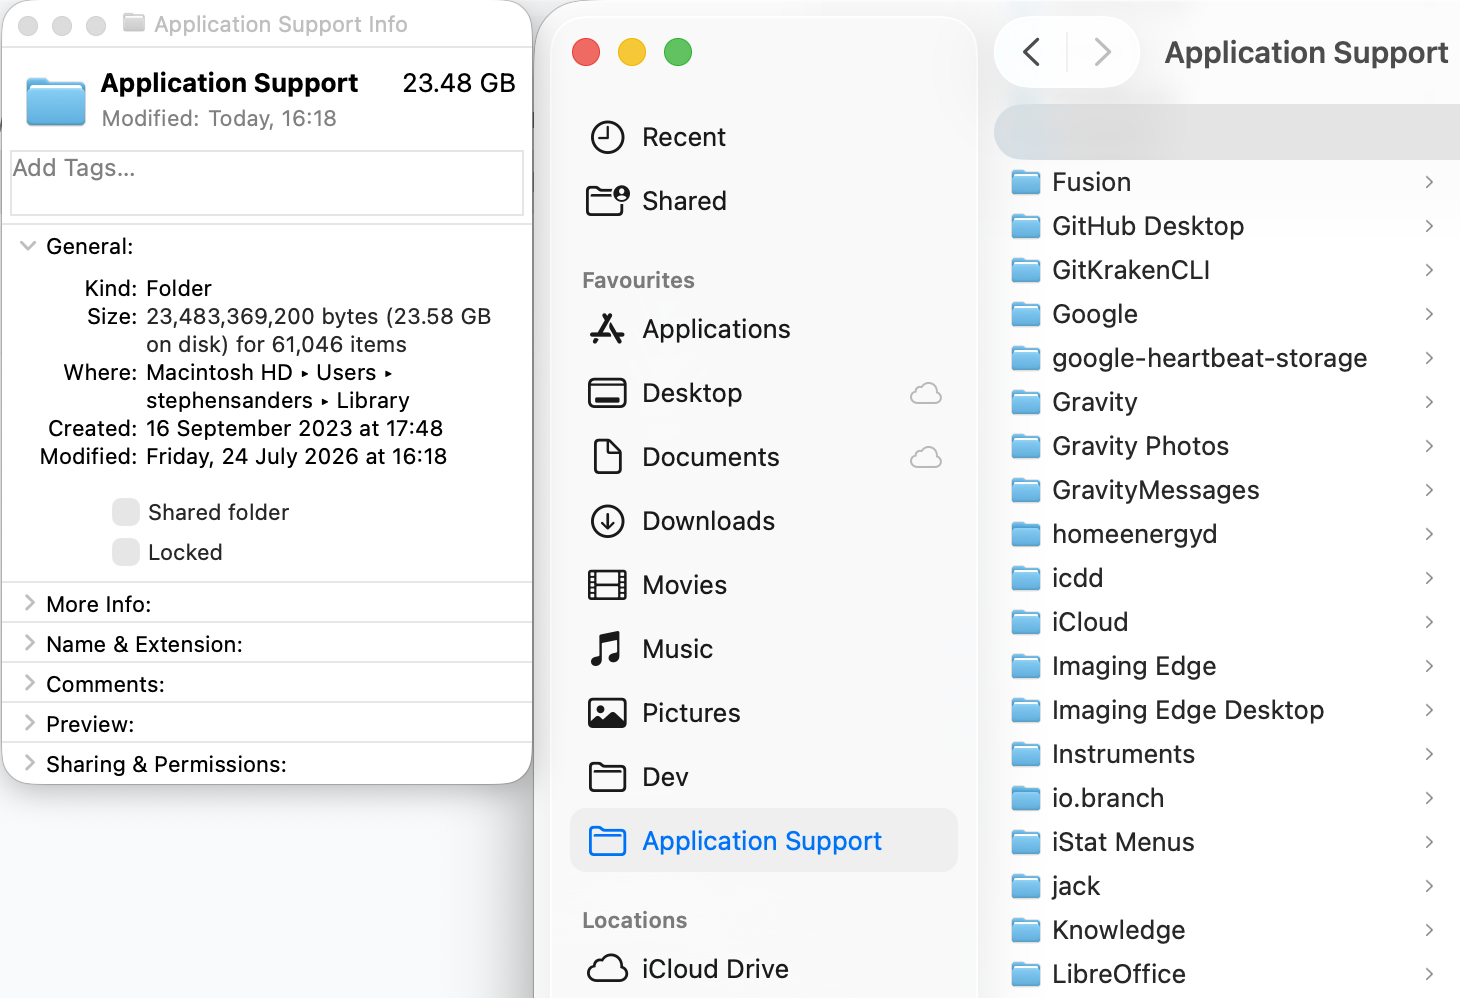Click the Desktop icon in sidebar
The image size is (1460, 998).
[x=607, y=393]
